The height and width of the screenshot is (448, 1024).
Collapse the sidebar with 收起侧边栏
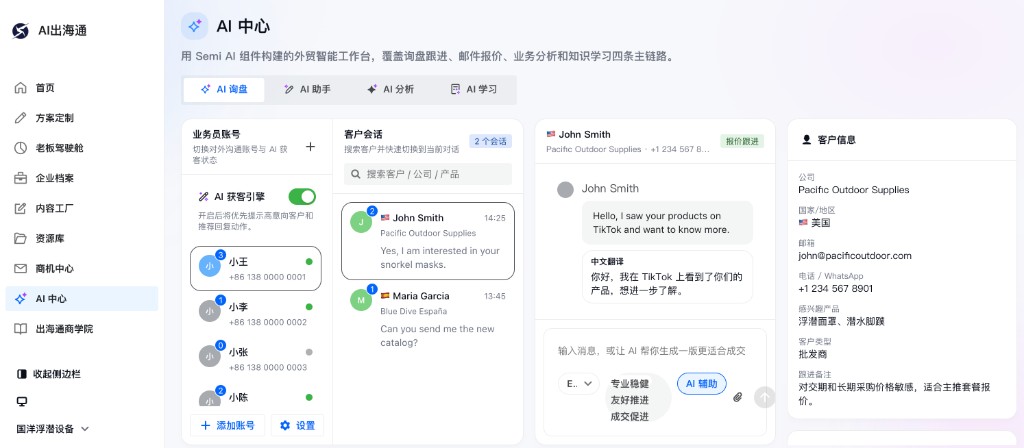point(49,374)
